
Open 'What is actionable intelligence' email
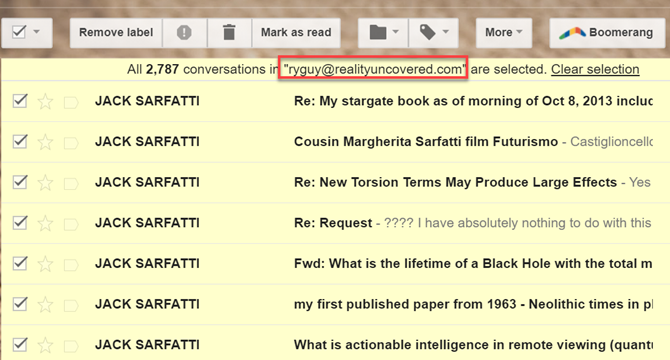pos(473,345)
